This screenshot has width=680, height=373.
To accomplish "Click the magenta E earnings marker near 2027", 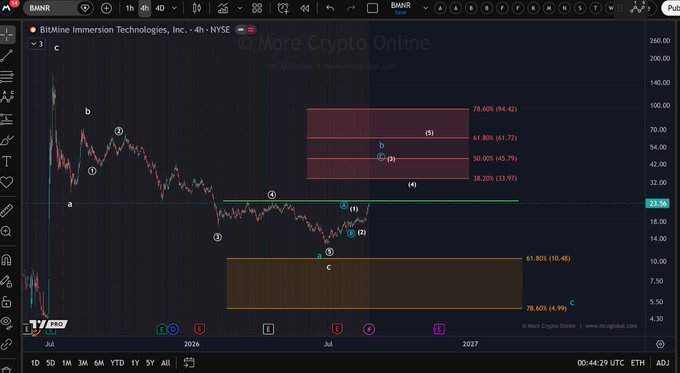I will [x=438, y=329].
